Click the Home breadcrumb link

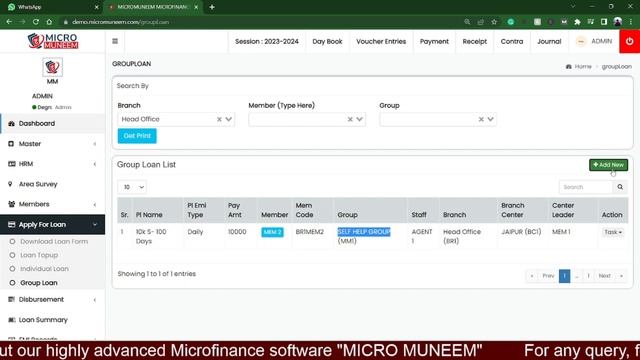(x=583, y=67)
